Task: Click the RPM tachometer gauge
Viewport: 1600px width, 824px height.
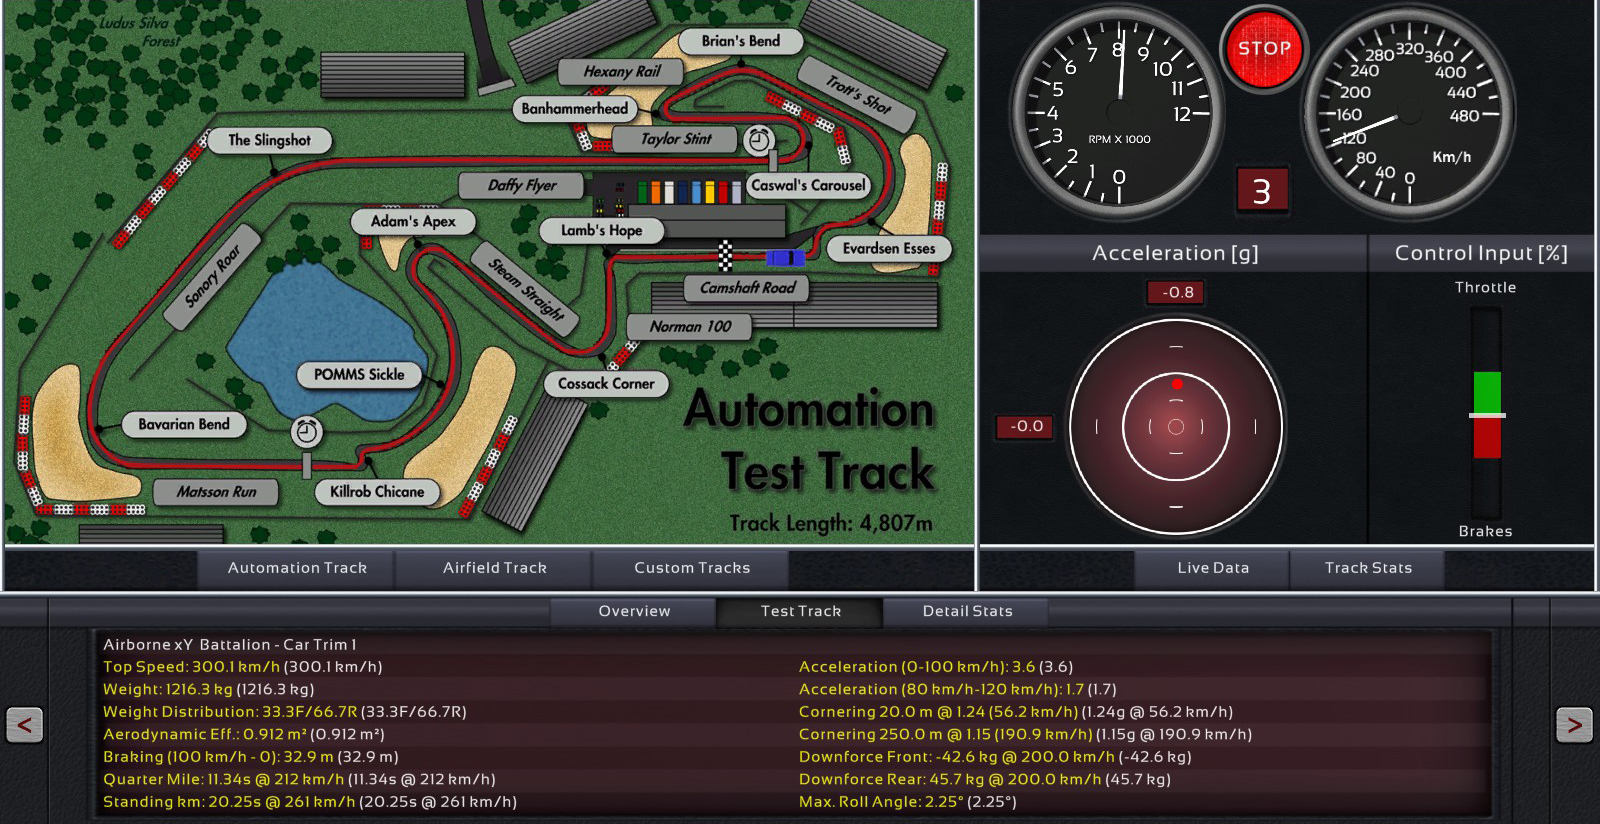Action: click(1118, 110)
